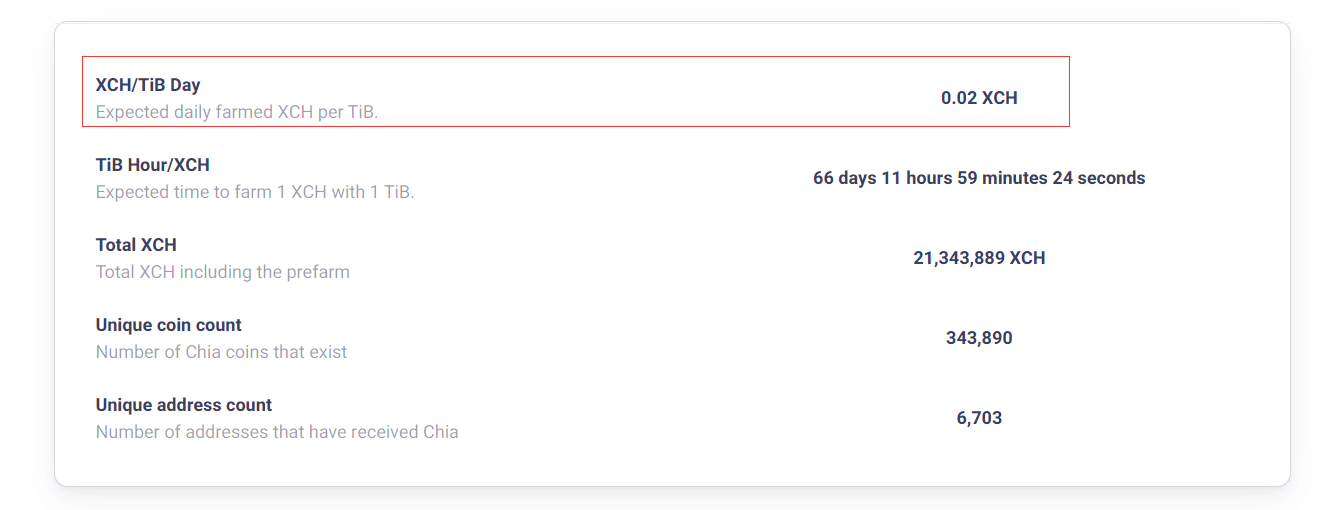The width and height of the screenshot is (1324, 510).
Task: Select the 0.02 XCH value
Action: pos(979,98)
